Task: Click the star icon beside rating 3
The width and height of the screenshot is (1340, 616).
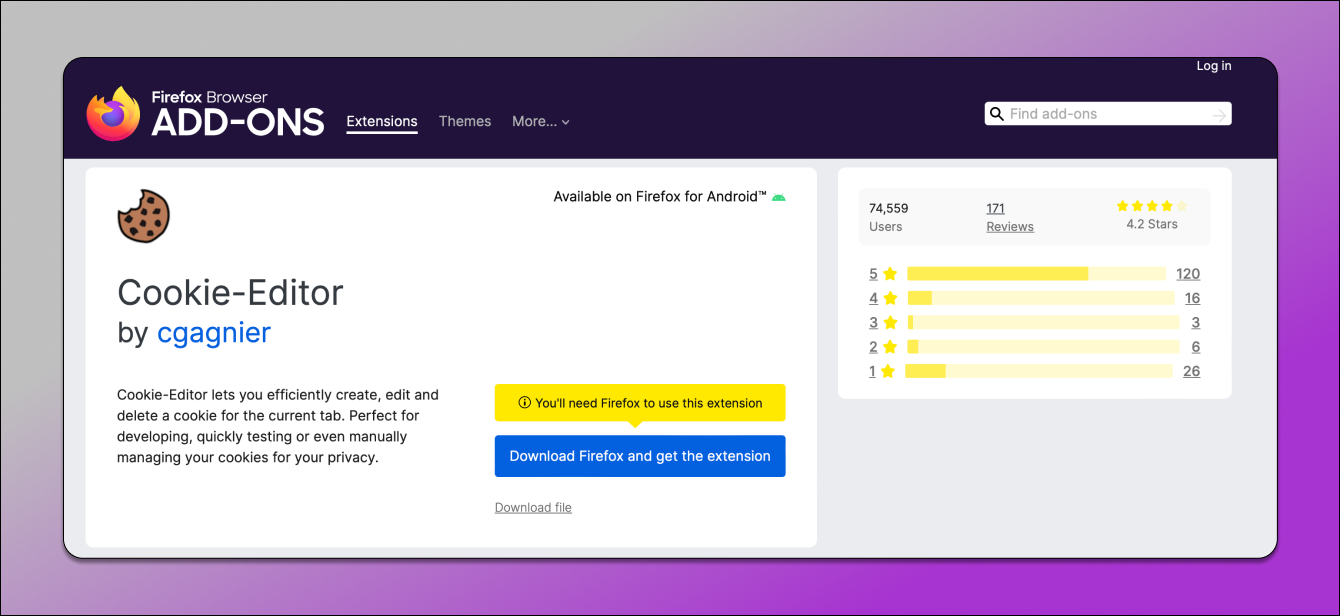Action: pyautogui.click(x=890, y=322)
